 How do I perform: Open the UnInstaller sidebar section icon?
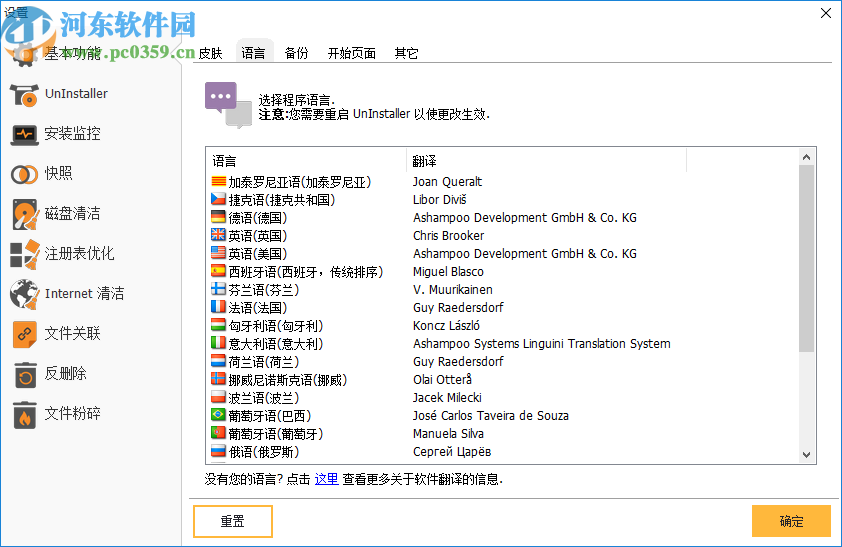click(24, 94)
